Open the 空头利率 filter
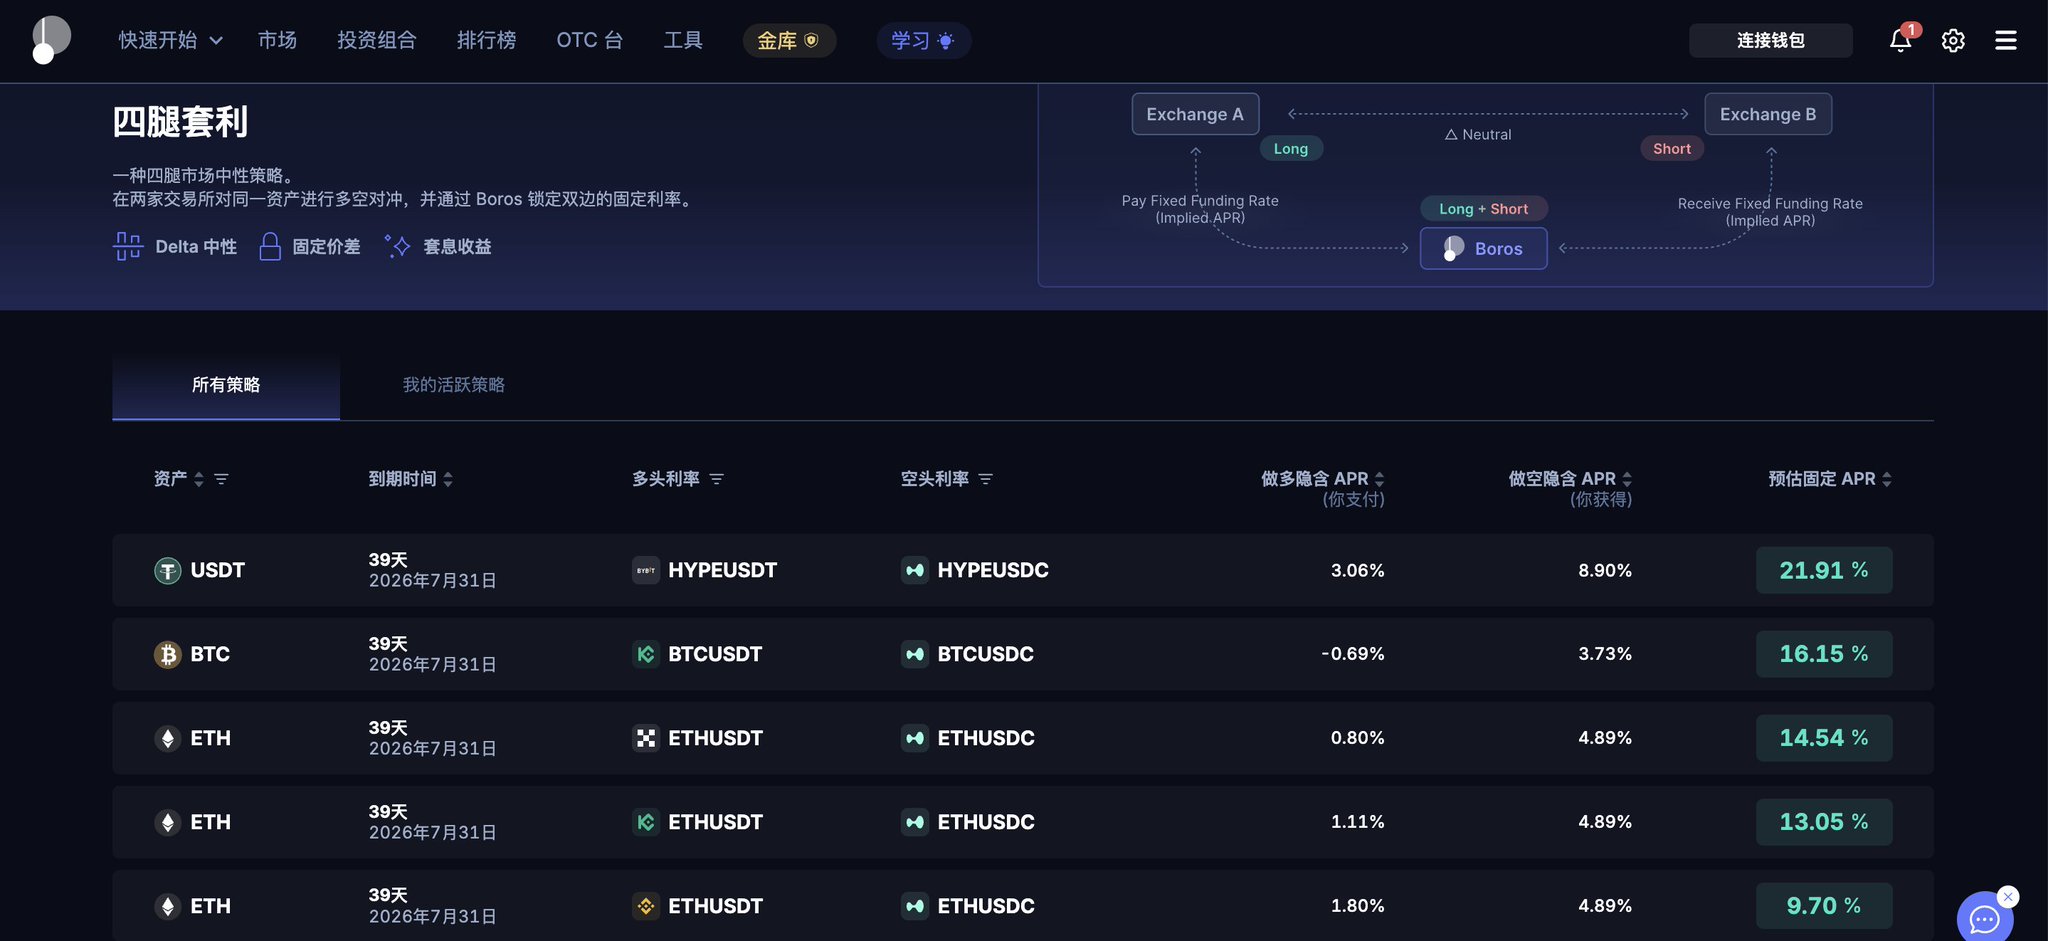The height and width of the screenshot is (941, 2048). pyautogui.click(x=985, y=479)
